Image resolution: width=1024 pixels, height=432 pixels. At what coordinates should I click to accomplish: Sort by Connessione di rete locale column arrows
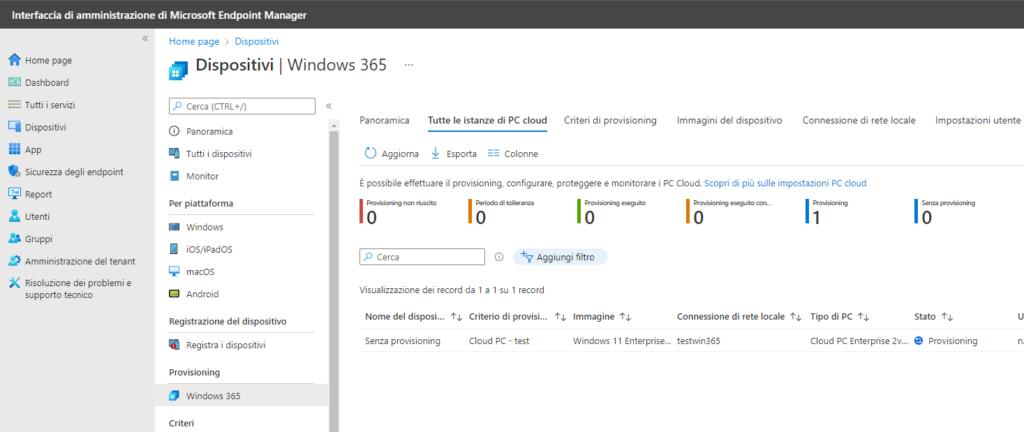coord(795,316)
